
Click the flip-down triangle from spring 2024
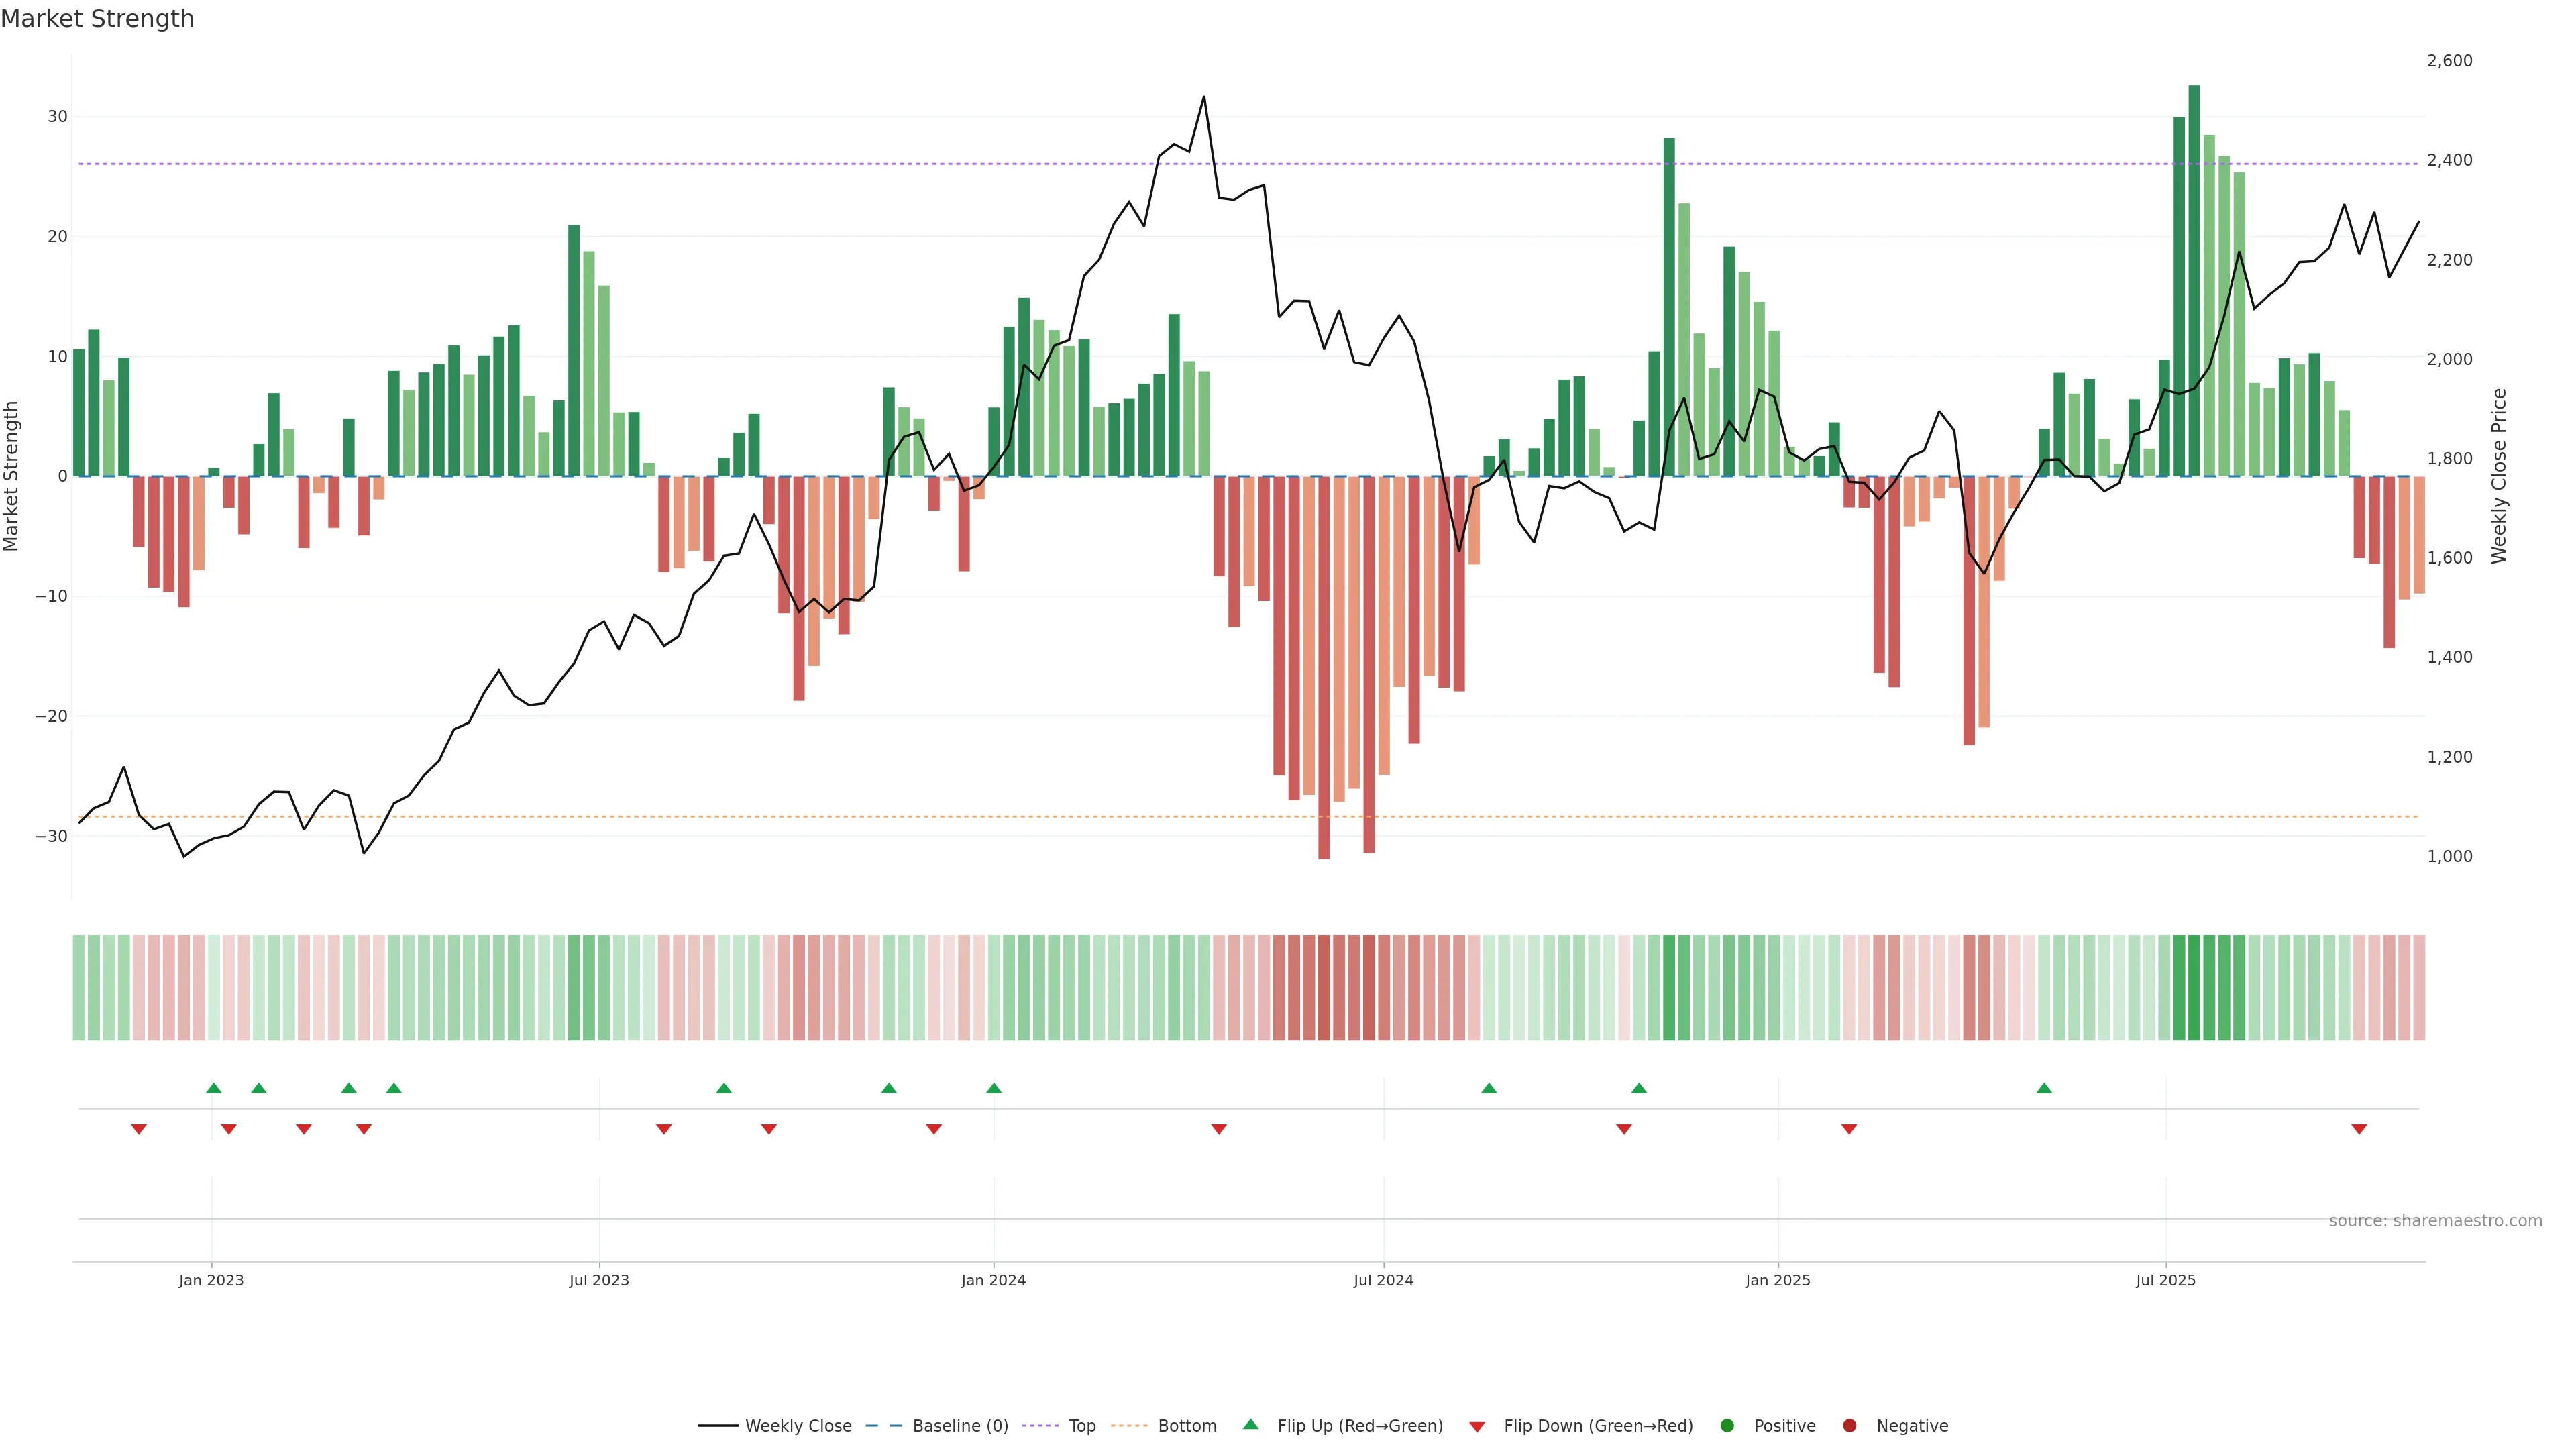(x=1219, y=1129)
